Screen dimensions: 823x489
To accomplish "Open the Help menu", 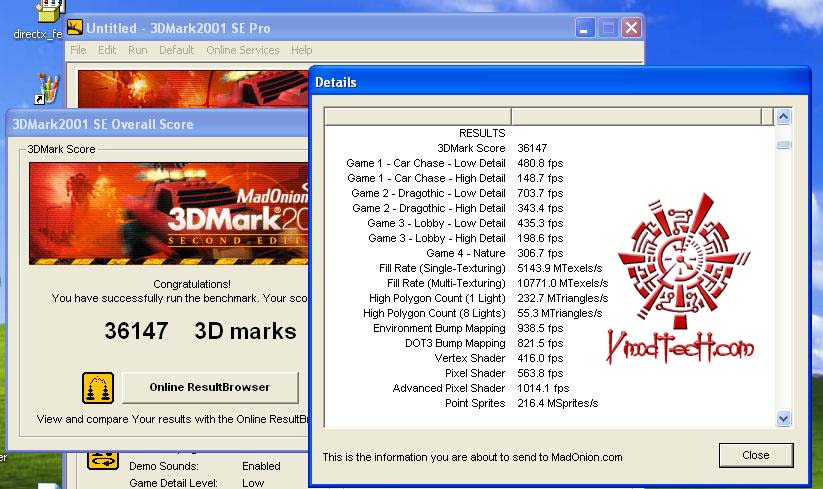I will point(302,50).
